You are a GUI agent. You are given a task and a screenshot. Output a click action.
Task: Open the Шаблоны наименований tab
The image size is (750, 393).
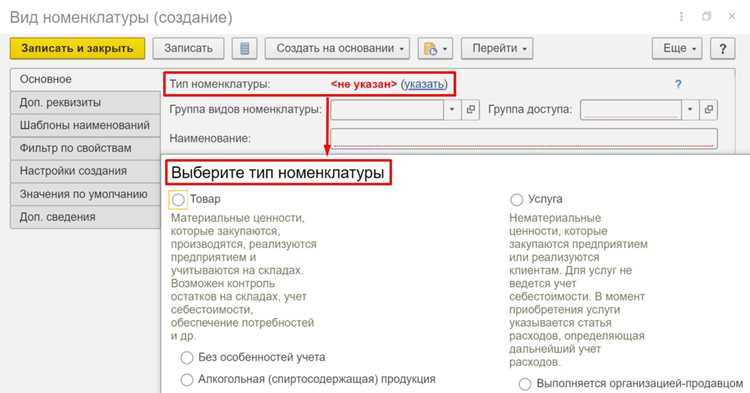85,125
